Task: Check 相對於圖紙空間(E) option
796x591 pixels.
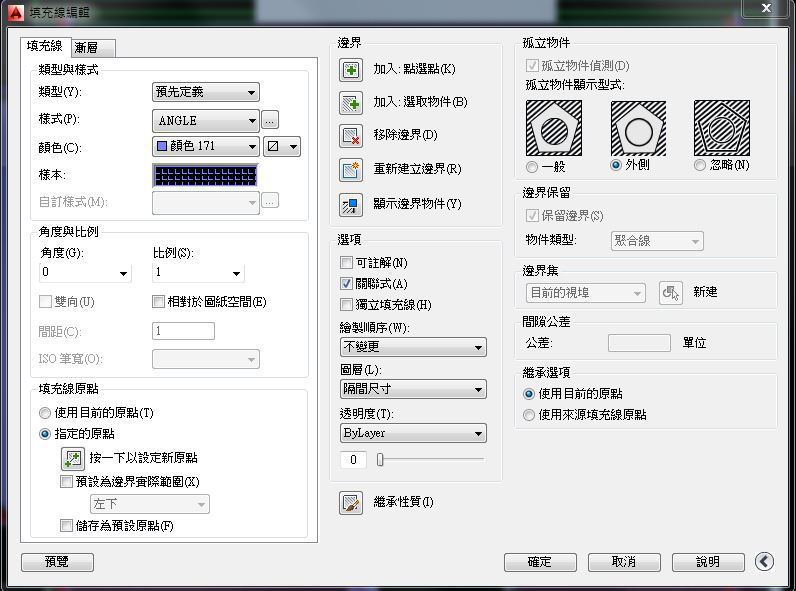Action: pos(158,302)
